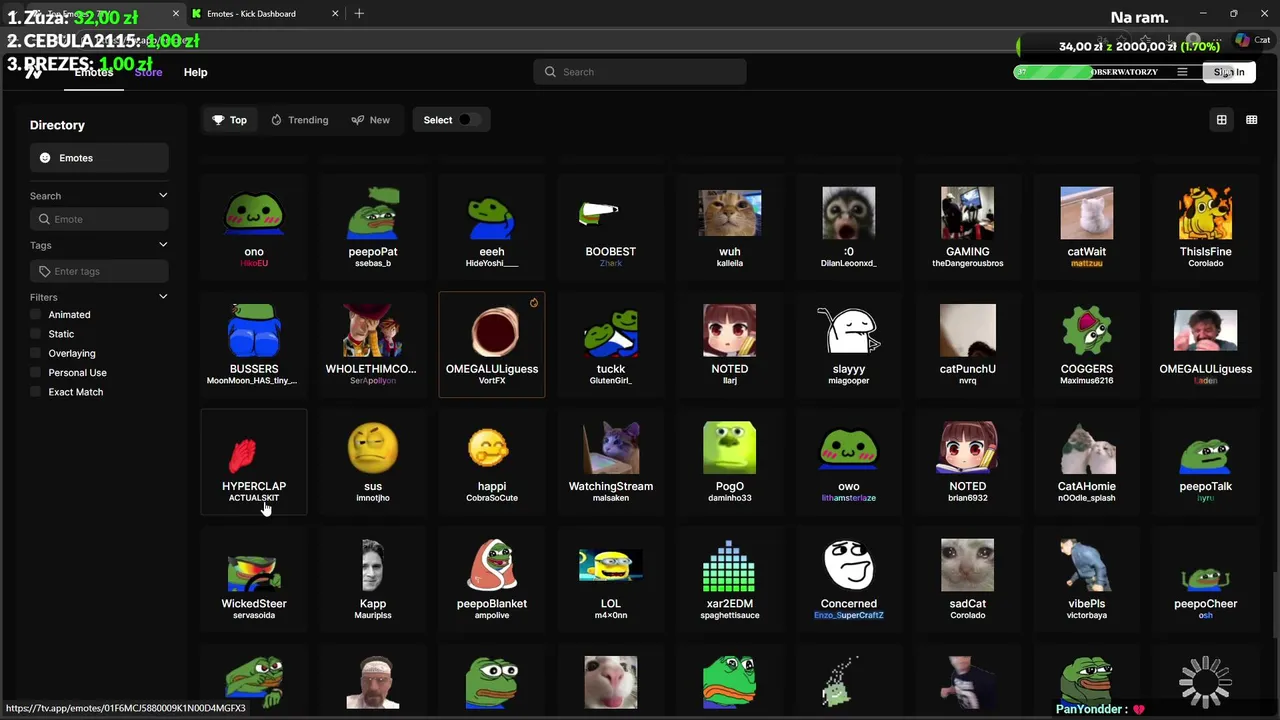Go to the Emotes navigation tab
Image resolution: width=1280 pixels, height=720 pixels.
coord(94,72)
